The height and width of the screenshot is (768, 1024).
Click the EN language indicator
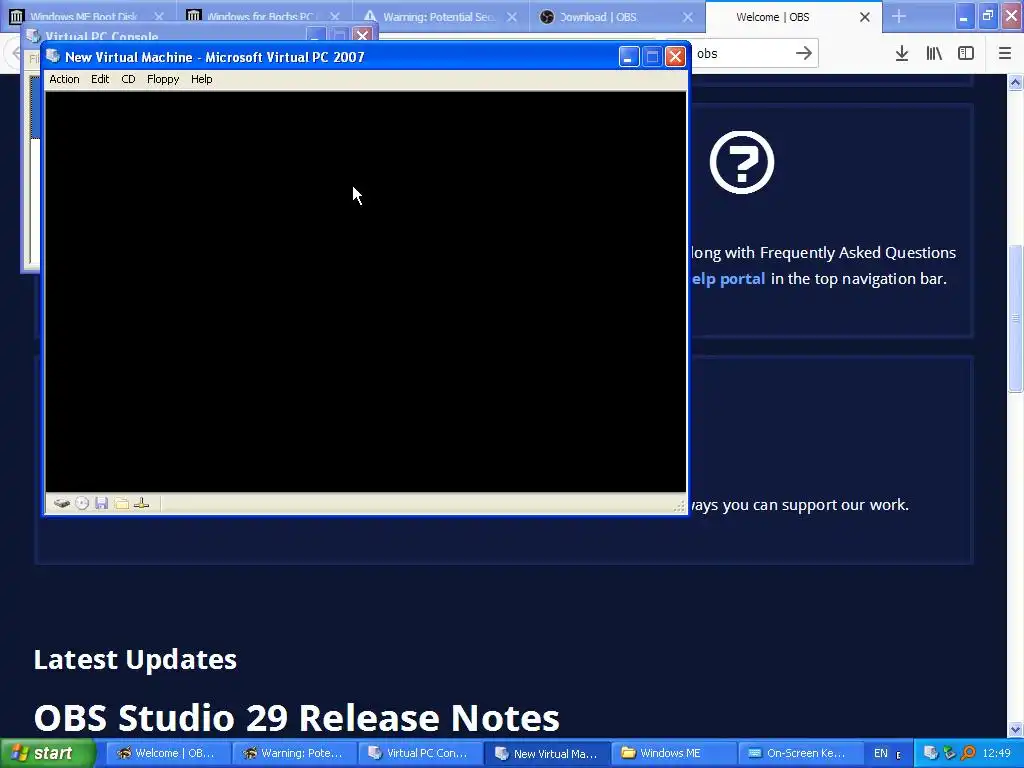880,754
